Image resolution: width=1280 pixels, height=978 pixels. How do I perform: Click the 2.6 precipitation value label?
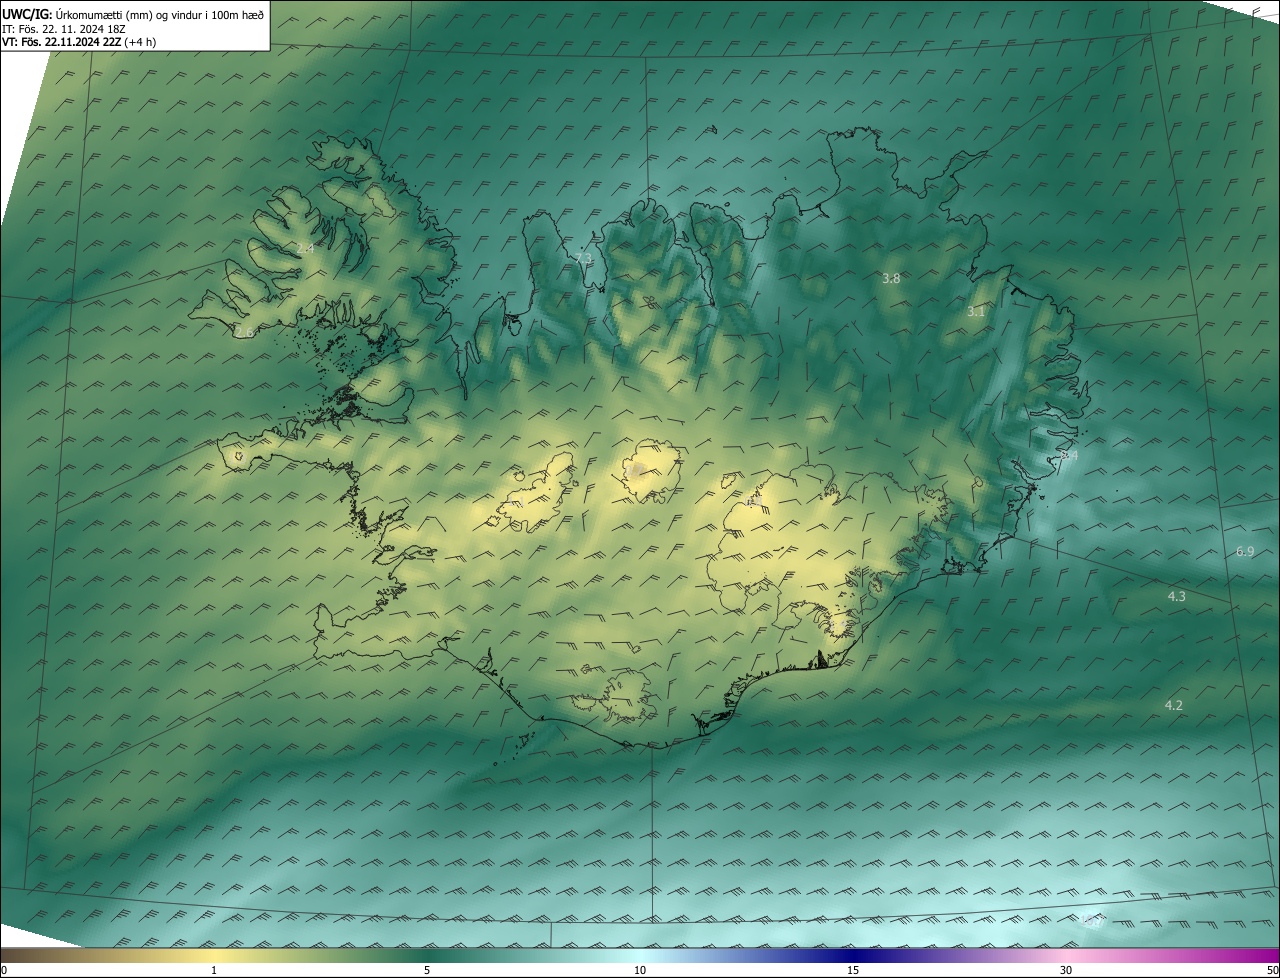244,332
